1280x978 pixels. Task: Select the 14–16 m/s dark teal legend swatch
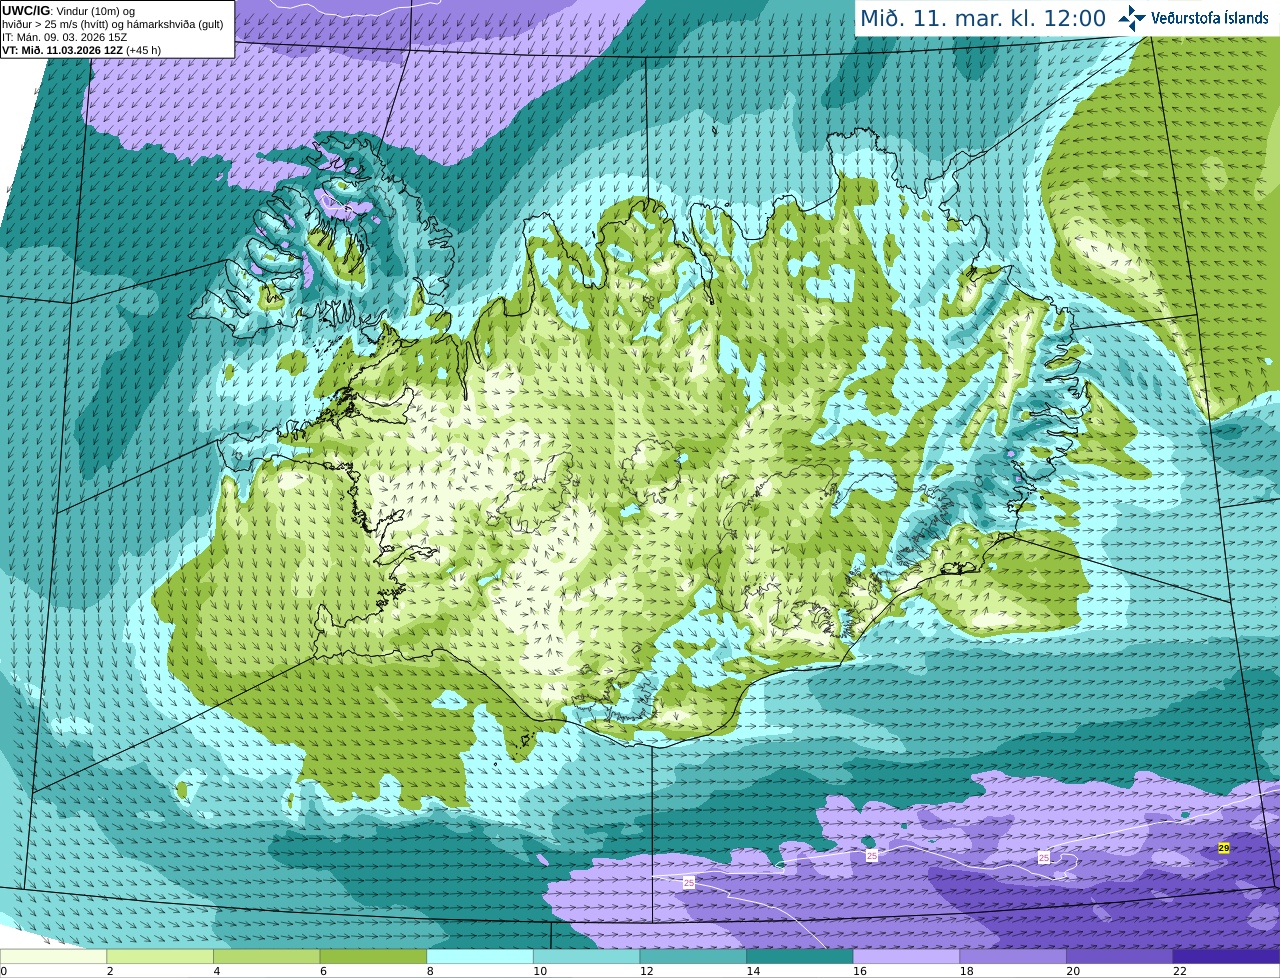click(x=800, y=956)
